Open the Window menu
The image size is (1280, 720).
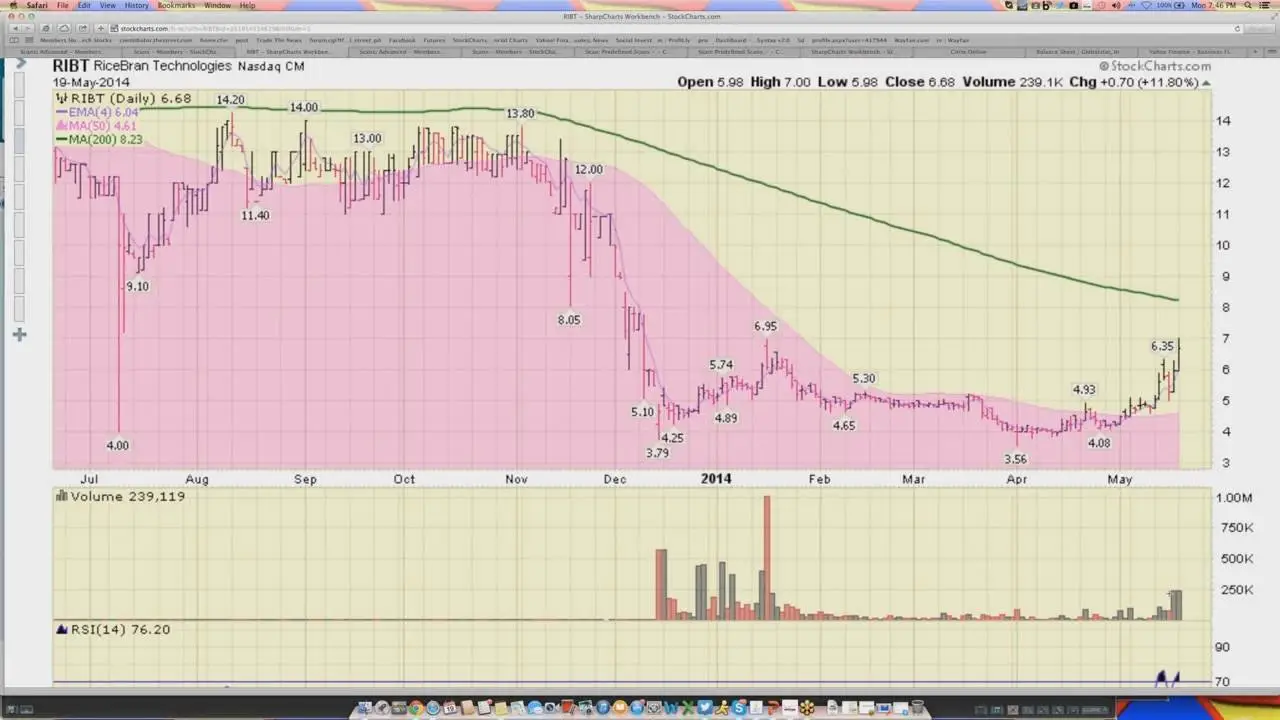tap(217, 5)
